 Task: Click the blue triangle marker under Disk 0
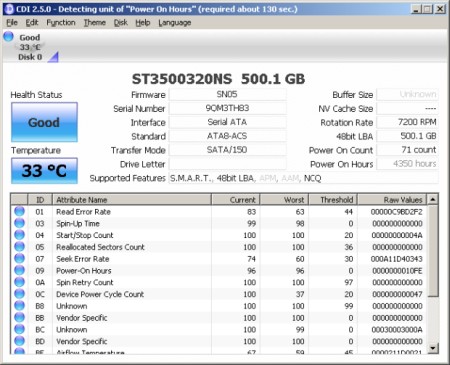pos(53,57)
